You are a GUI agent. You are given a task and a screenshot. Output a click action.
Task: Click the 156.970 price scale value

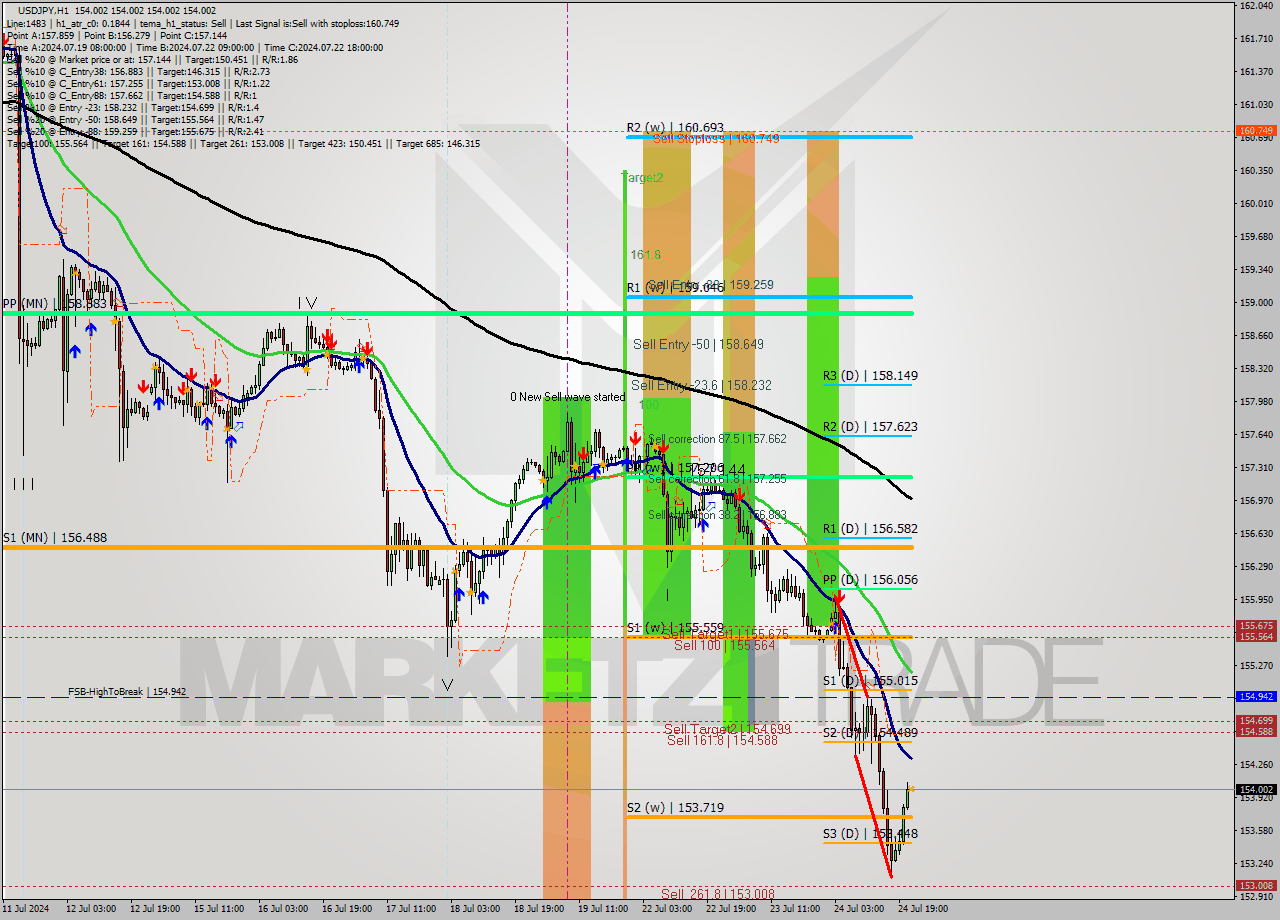[1255, 501]
